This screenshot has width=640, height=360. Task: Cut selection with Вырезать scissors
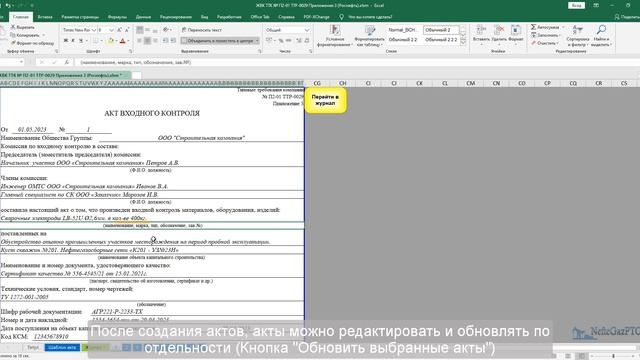(22, 27)
